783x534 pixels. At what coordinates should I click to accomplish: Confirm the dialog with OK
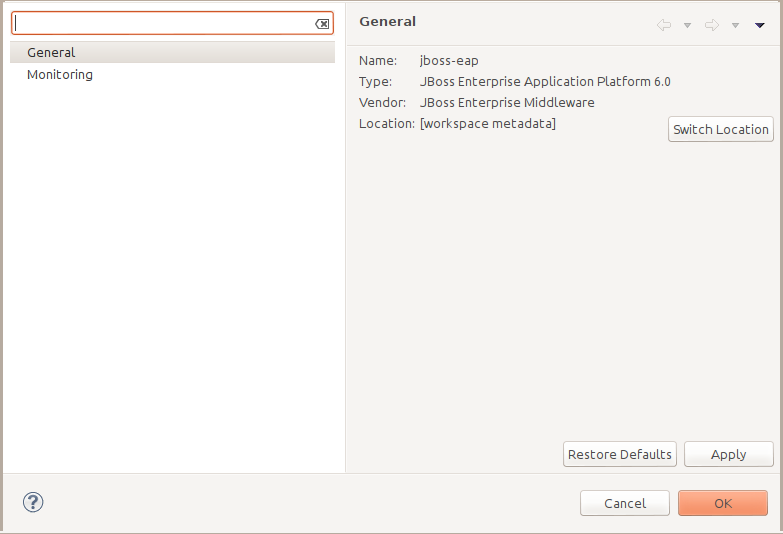(723, 503)
